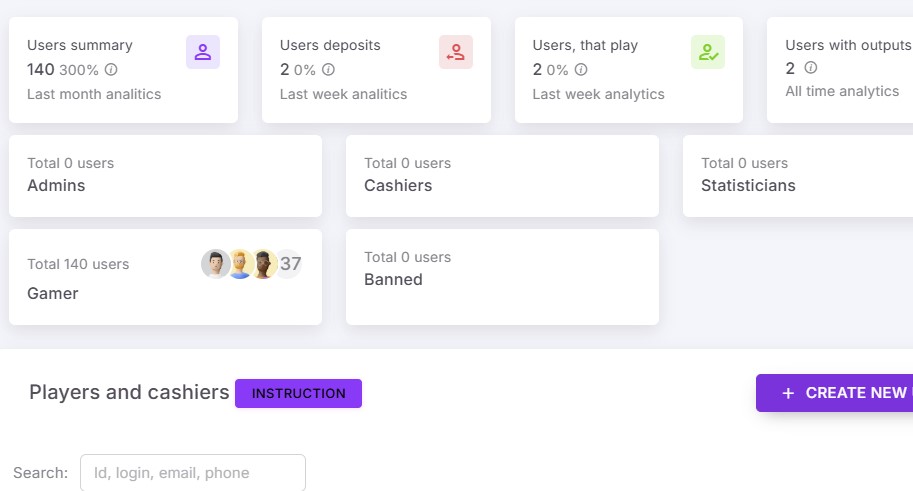
Task: Click the info icon in Users, that play card
Action: pos(581,70)
